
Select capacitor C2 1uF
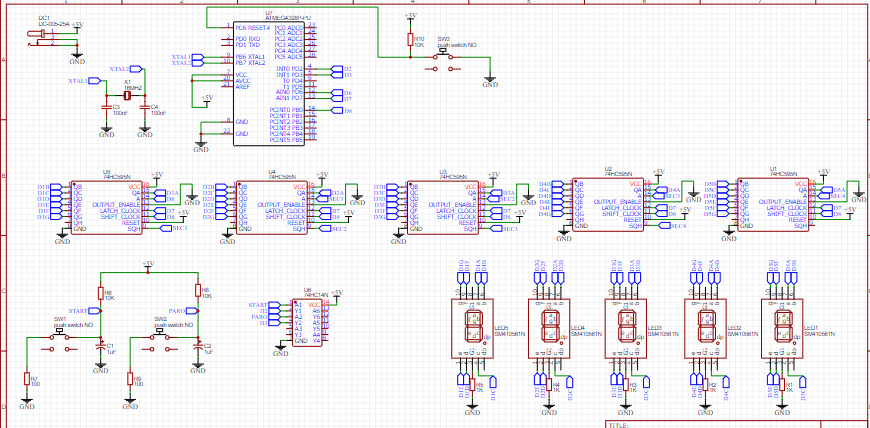pos(198,345)
